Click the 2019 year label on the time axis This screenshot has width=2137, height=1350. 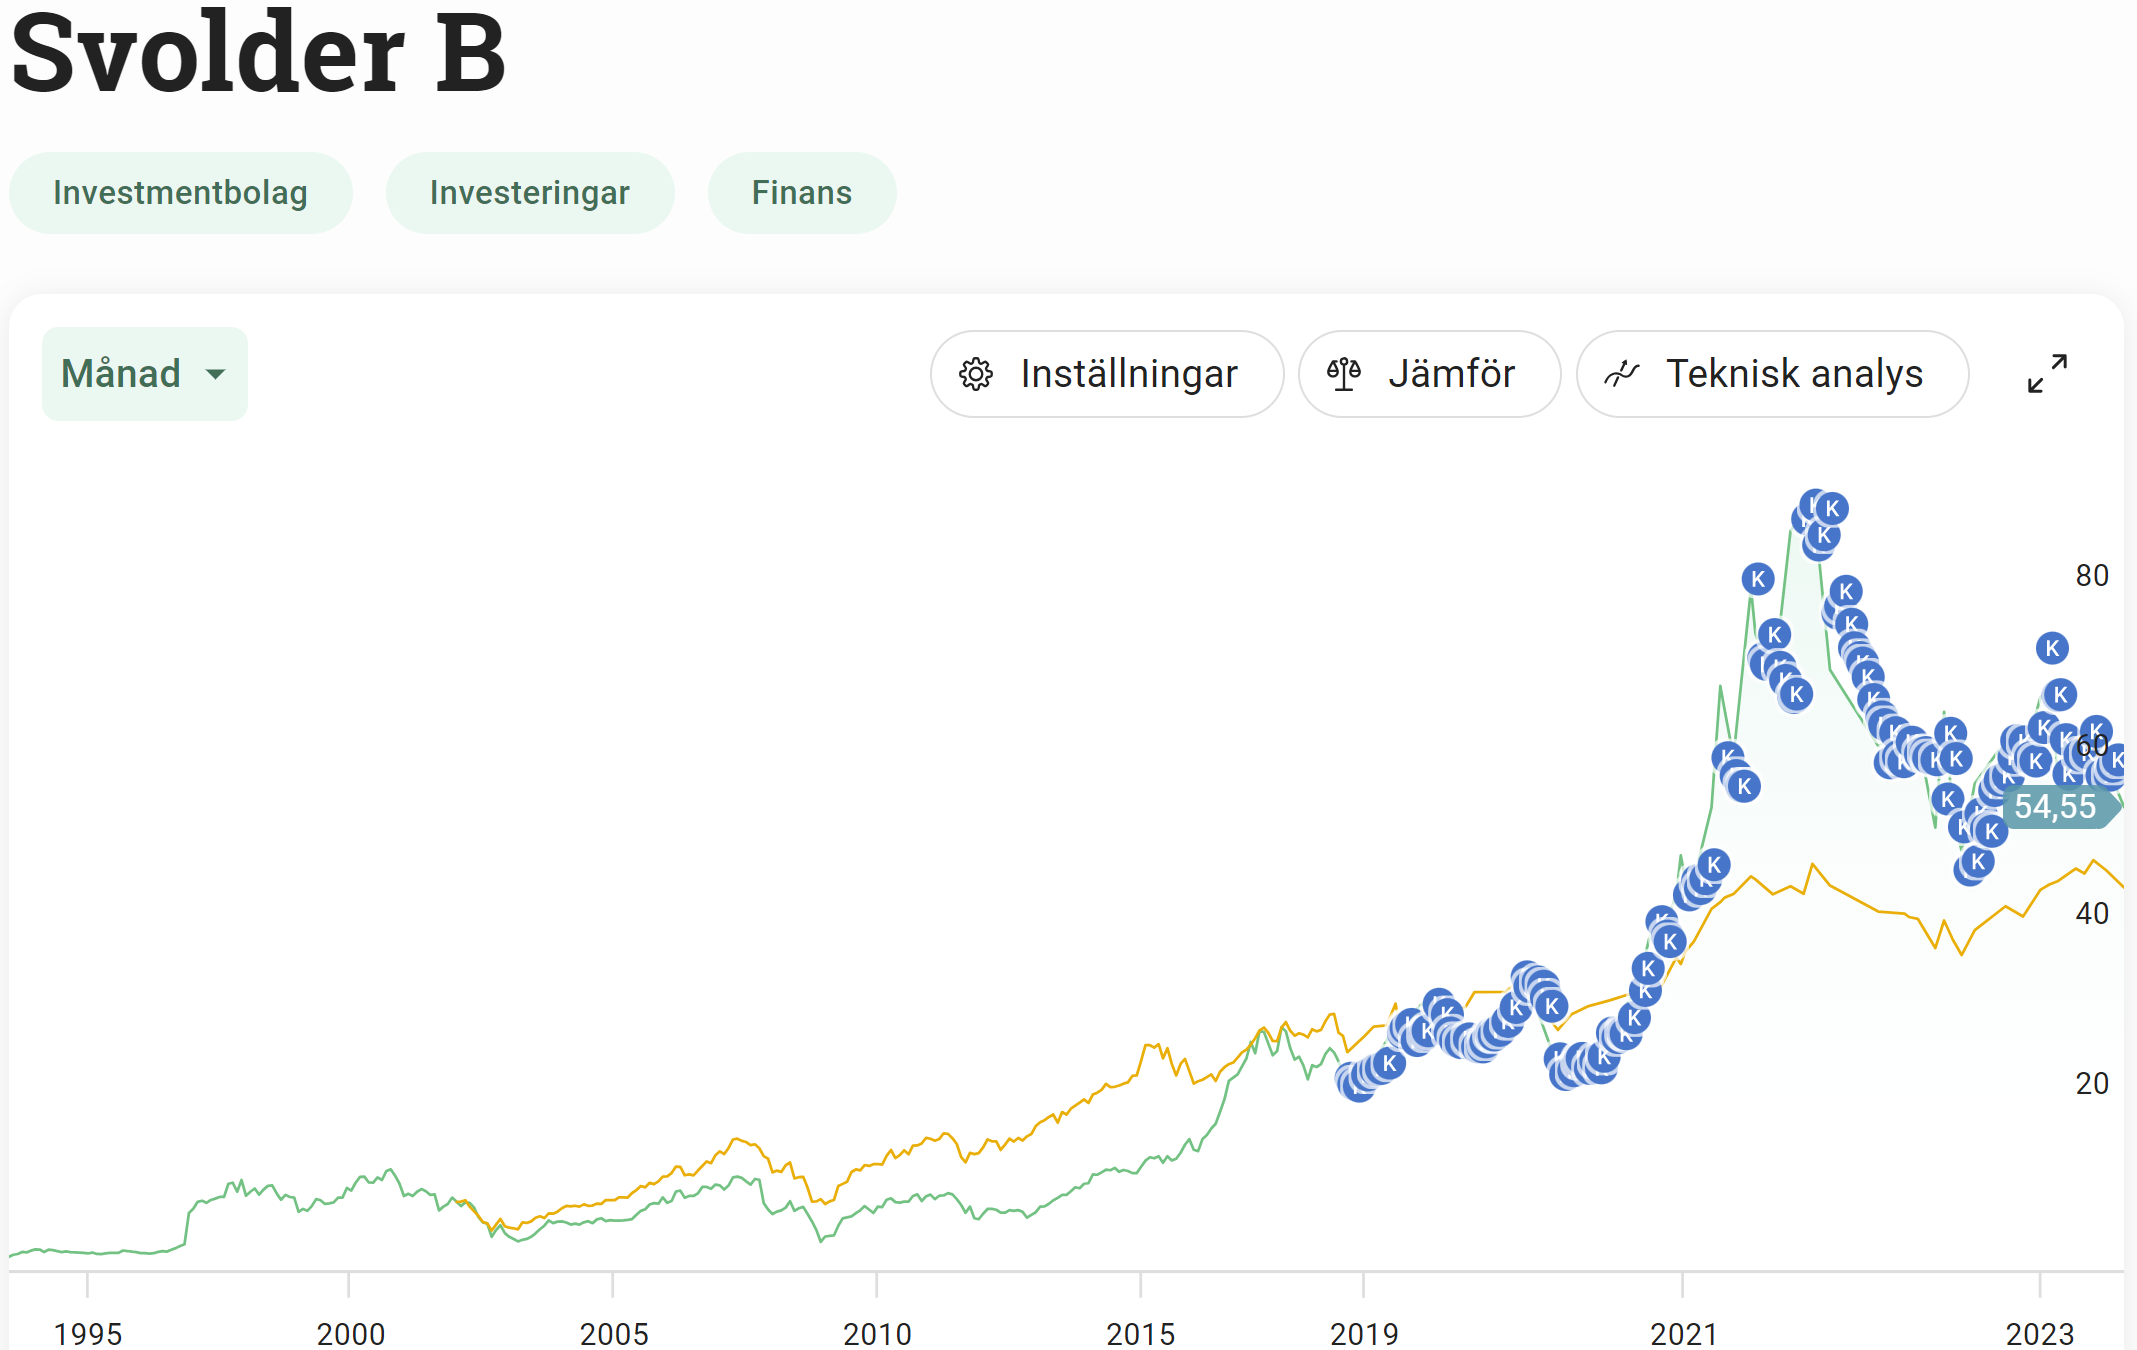click(1363, 1333)
